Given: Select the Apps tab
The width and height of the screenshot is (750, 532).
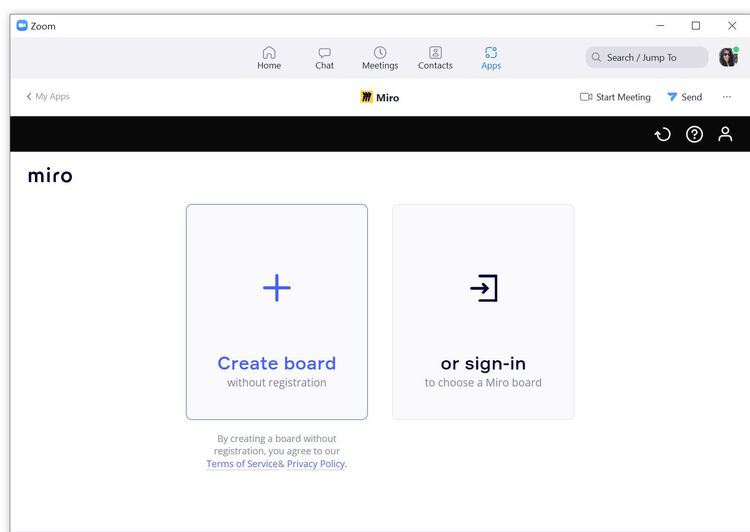Looking at the screenshot, I should [x=491, y=58].
